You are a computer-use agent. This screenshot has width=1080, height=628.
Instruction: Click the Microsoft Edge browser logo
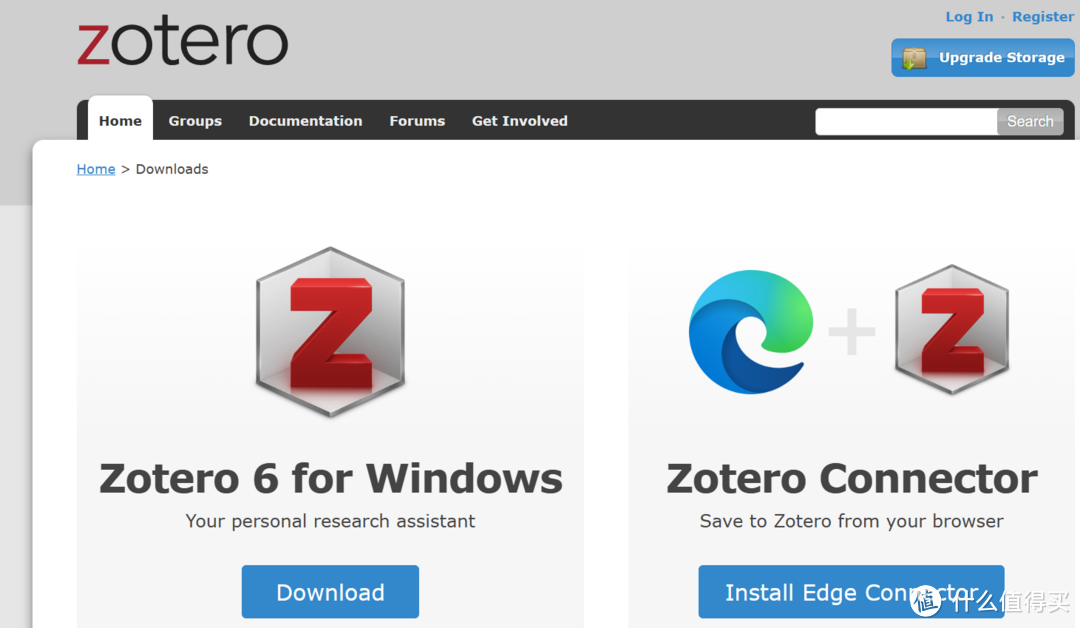[751, 332]
